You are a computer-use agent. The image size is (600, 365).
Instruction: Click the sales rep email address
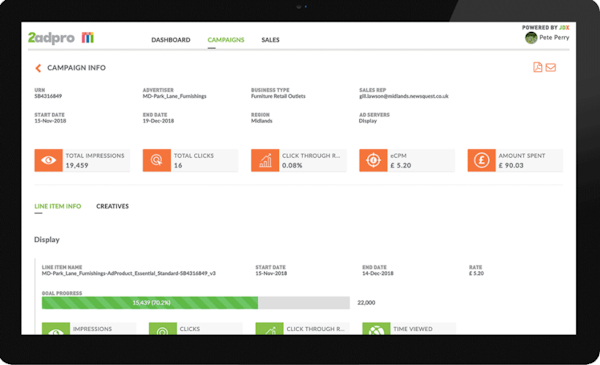tap(404, 96)
